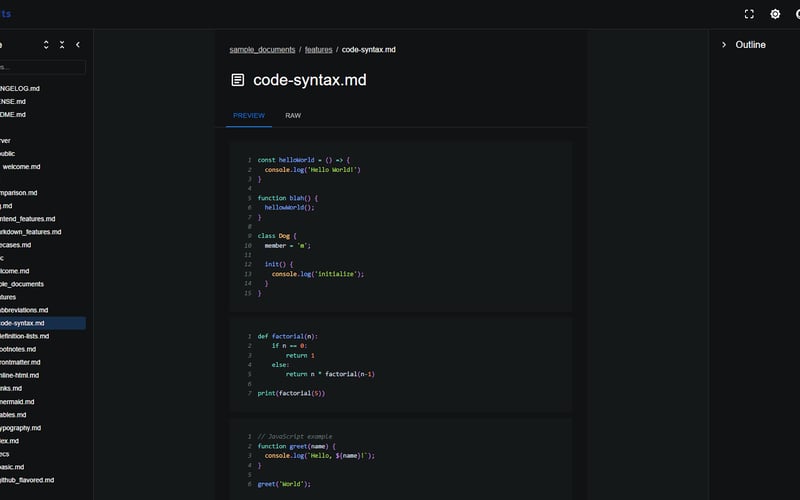Open frontend_features.md in the sidebar

[x=28, y=219]
